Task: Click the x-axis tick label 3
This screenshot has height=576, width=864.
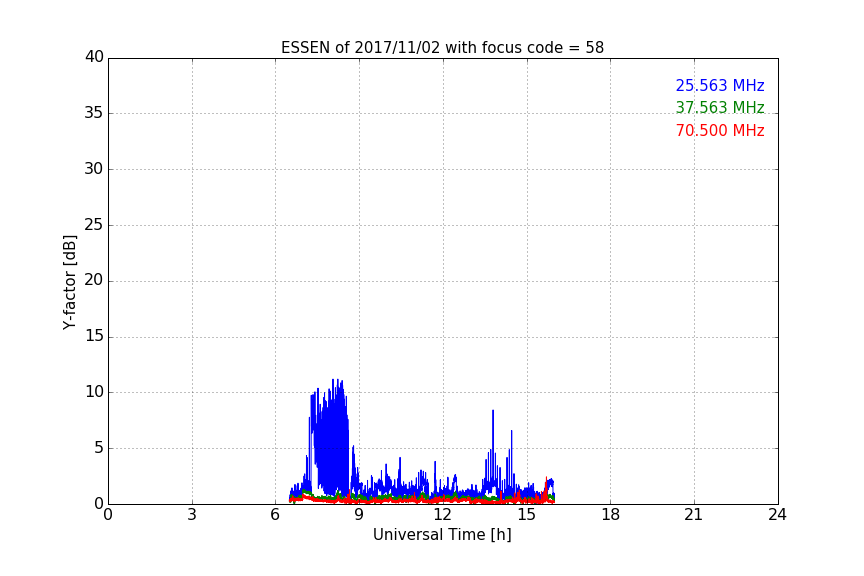Action: click(192, 515)
